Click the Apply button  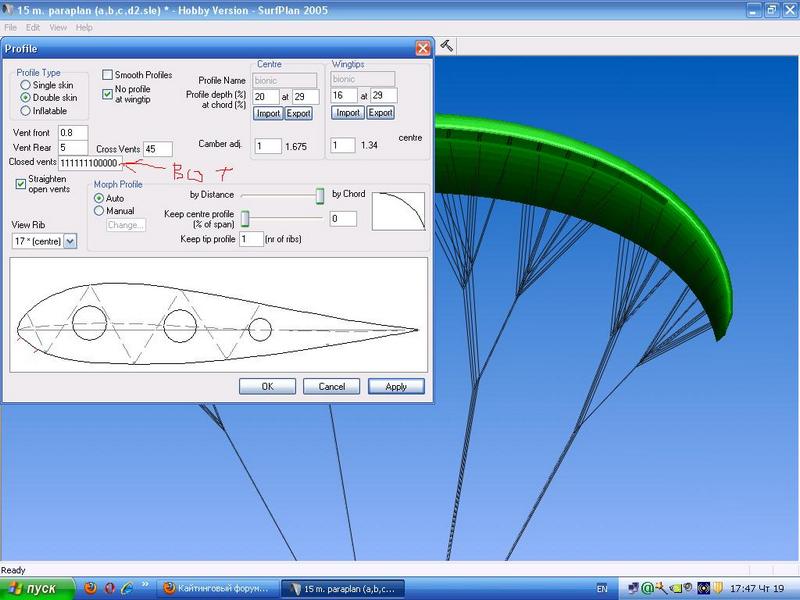pos(396,386)
